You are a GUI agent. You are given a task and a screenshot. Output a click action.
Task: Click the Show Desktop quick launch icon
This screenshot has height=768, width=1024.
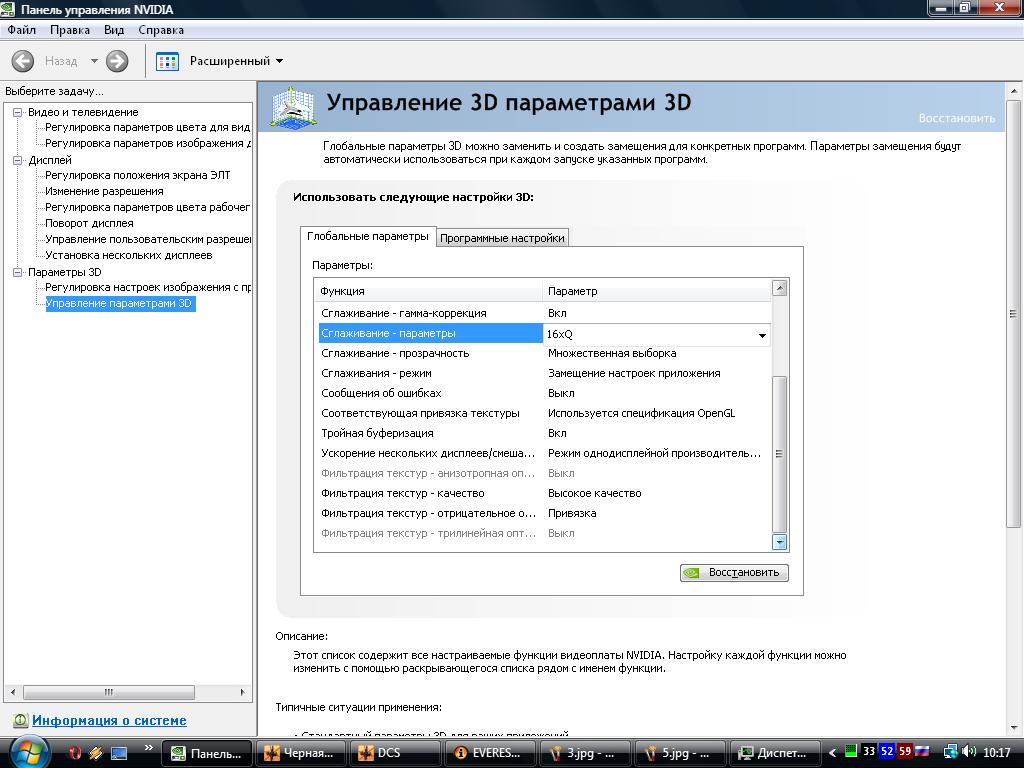pos(119,753)
